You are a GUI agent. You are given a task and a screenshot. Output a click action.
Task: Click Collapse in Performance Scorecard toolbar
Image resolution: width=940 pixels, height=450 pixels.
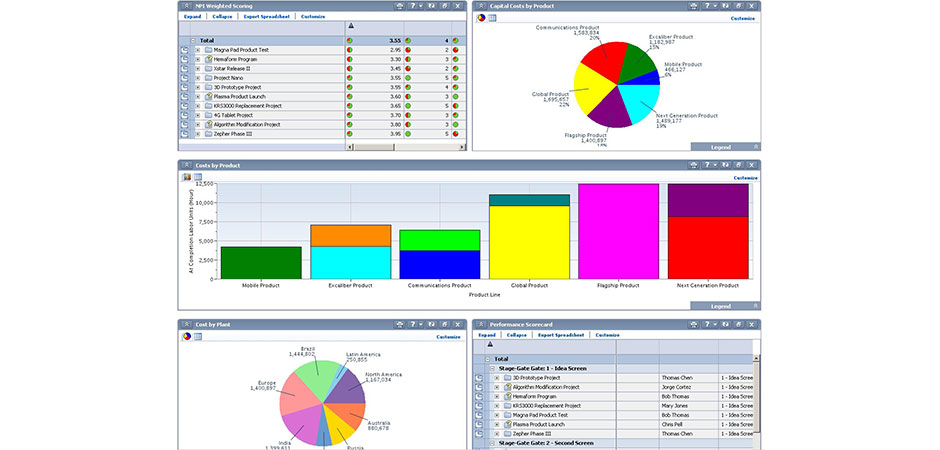click(x=516, y=335)
